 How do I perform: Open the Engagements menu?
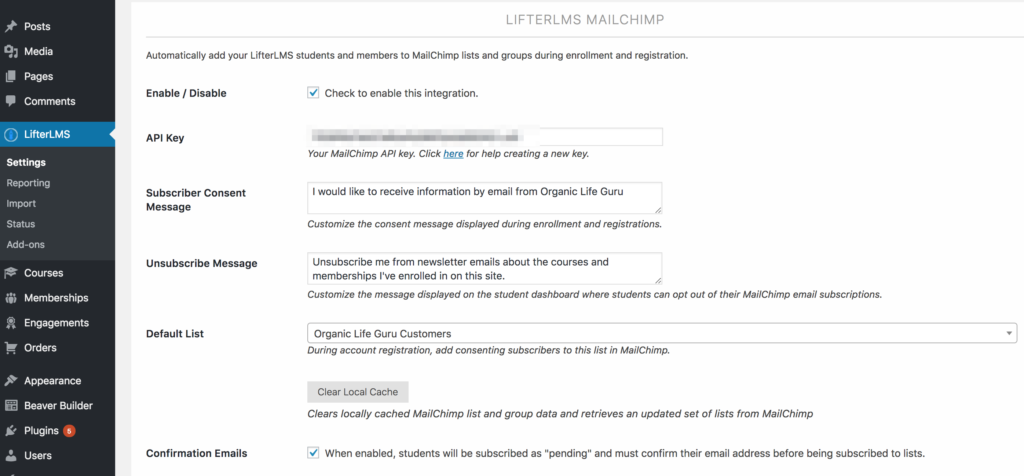tap(57, 323)
